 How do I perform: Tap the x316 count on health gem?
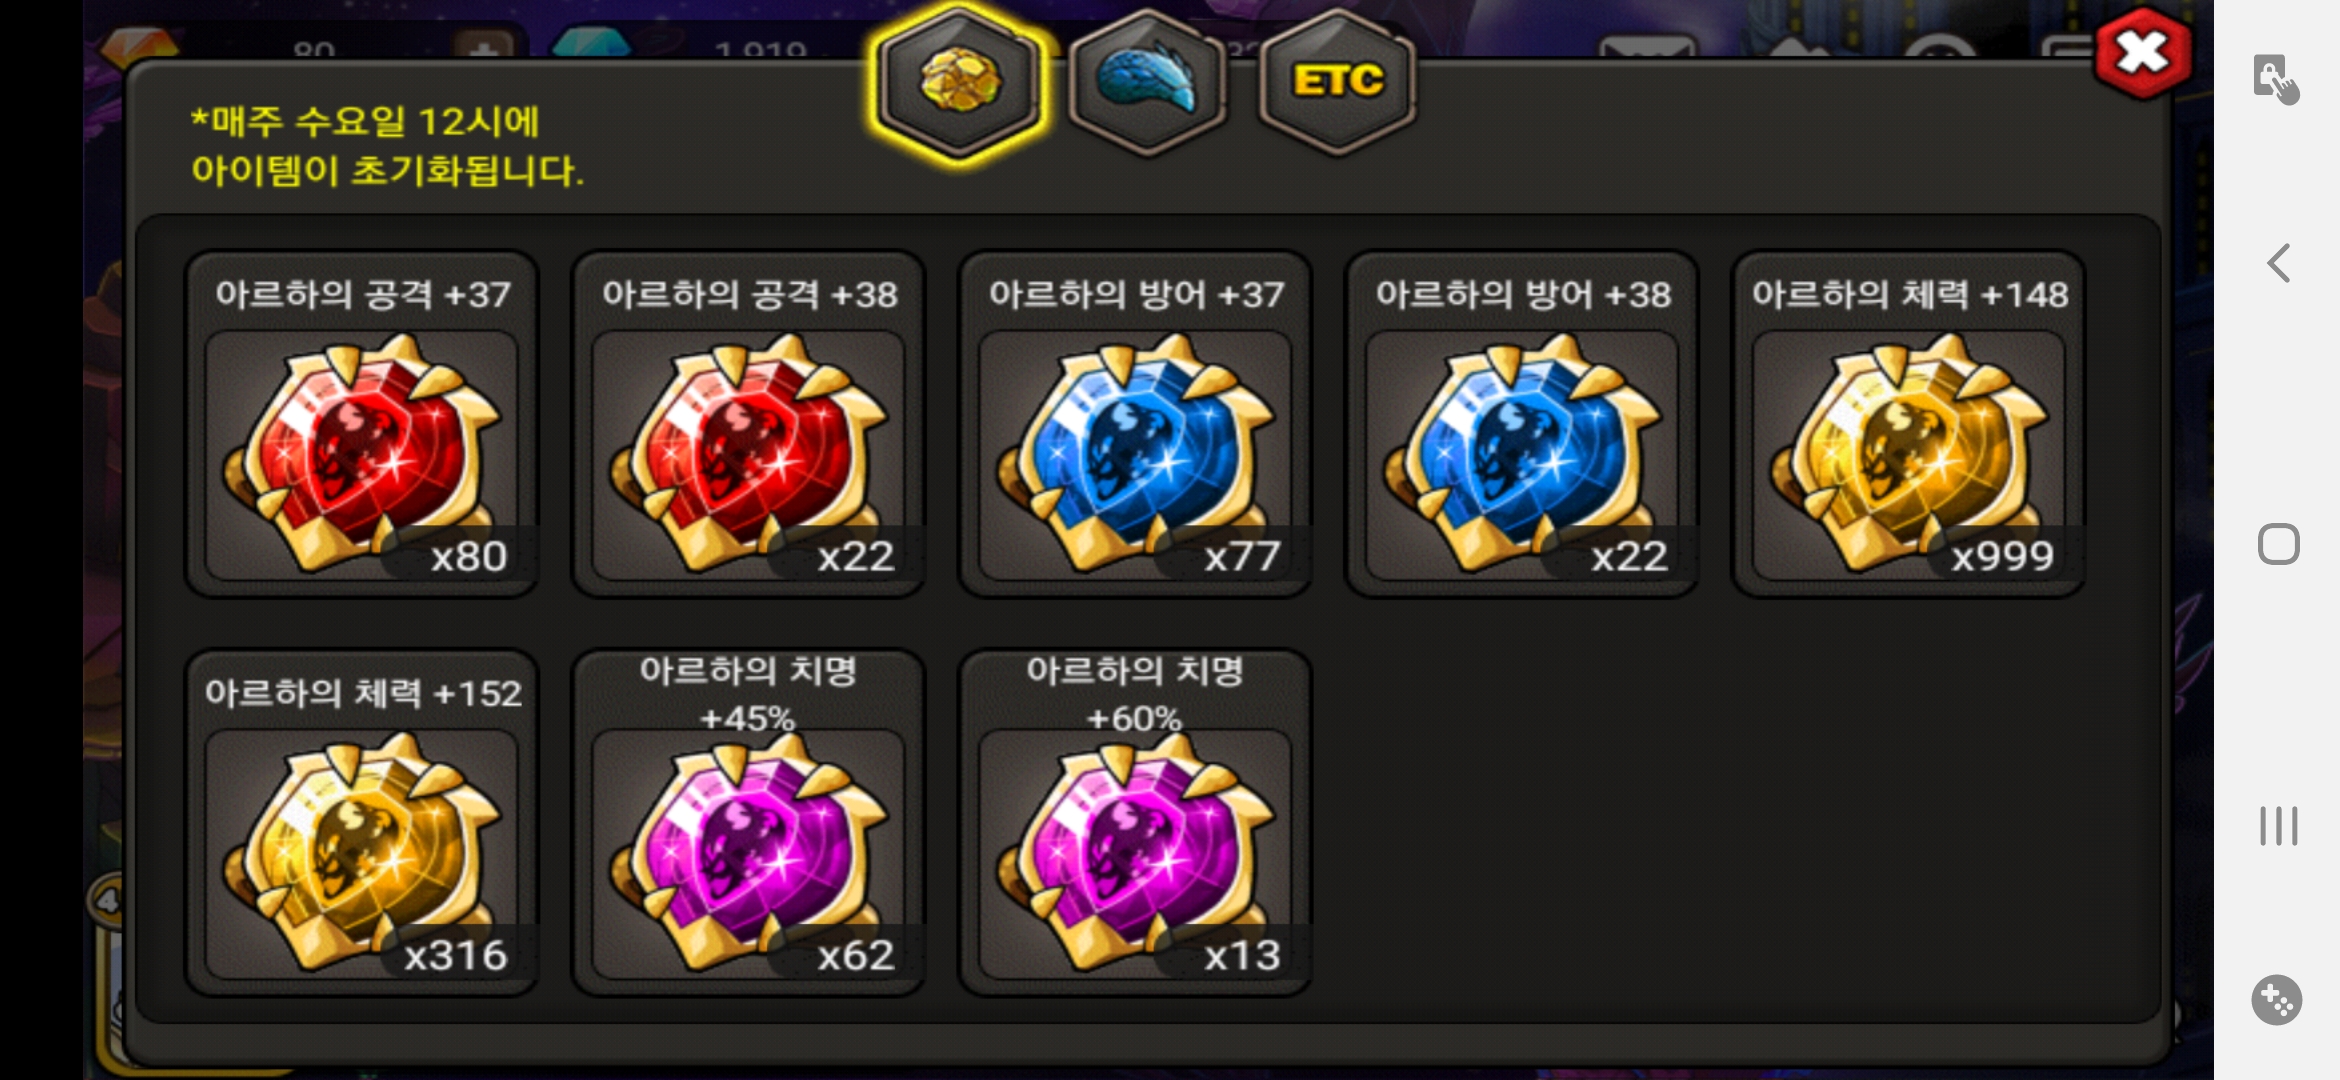(456, 956)
